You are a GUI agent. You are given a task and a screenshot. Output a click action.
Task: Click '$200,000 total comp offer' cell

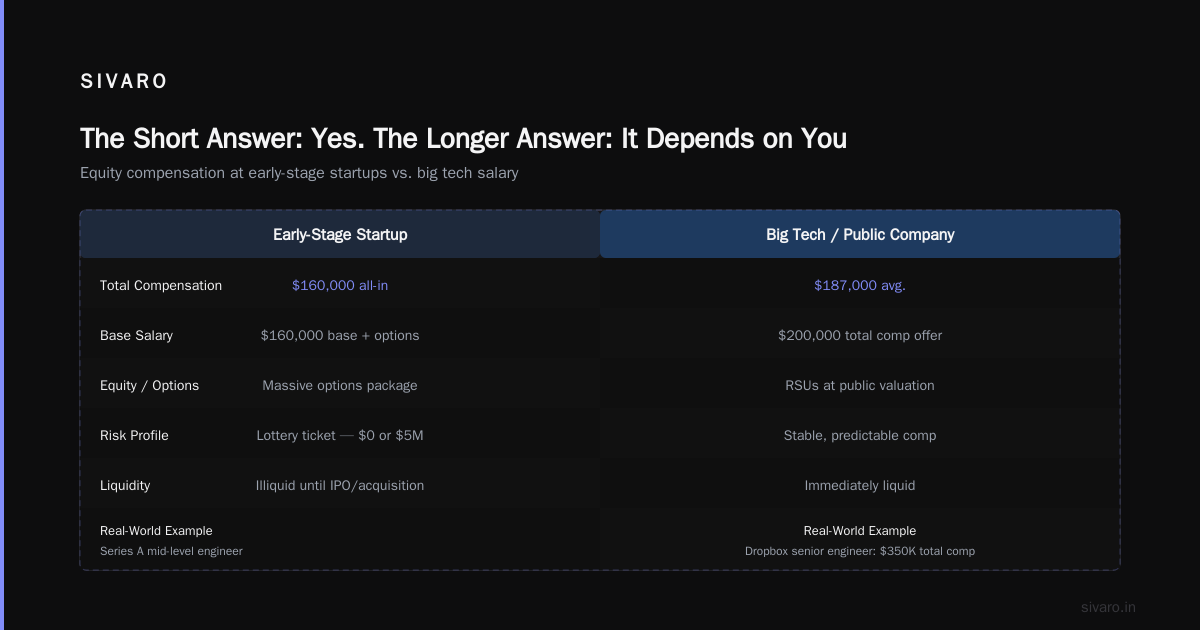click(x=860, y=335)
